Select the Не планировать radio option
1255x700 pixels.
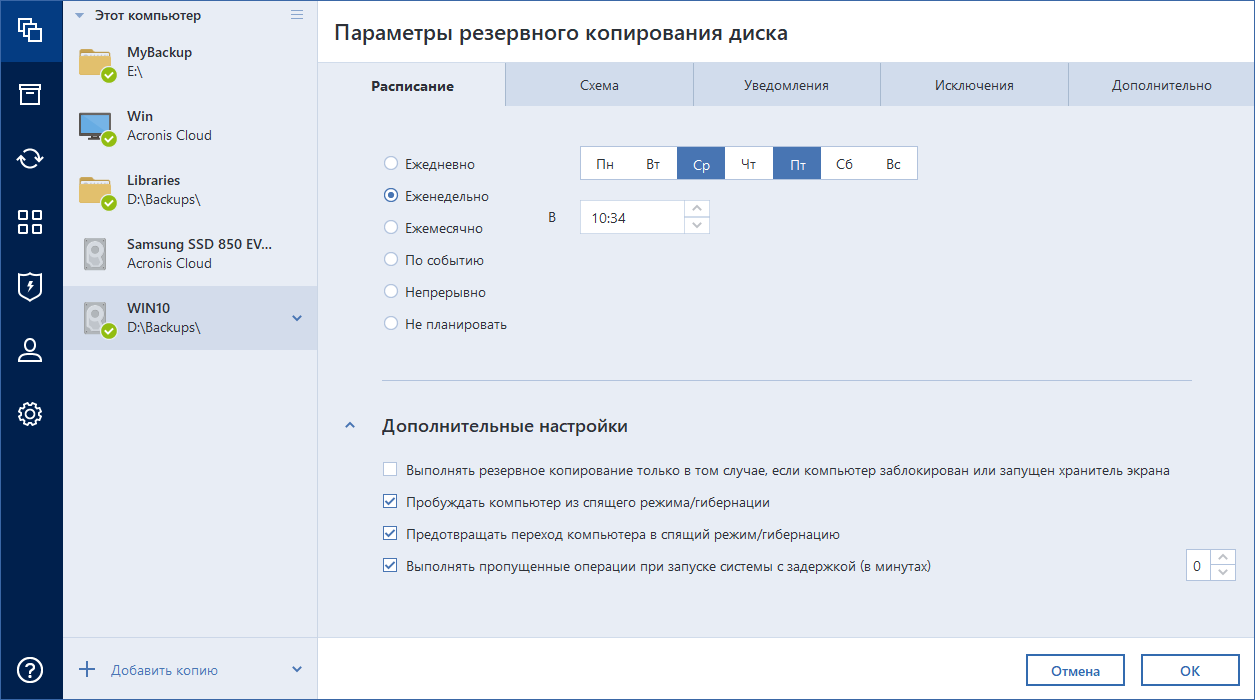pos(391,324)
